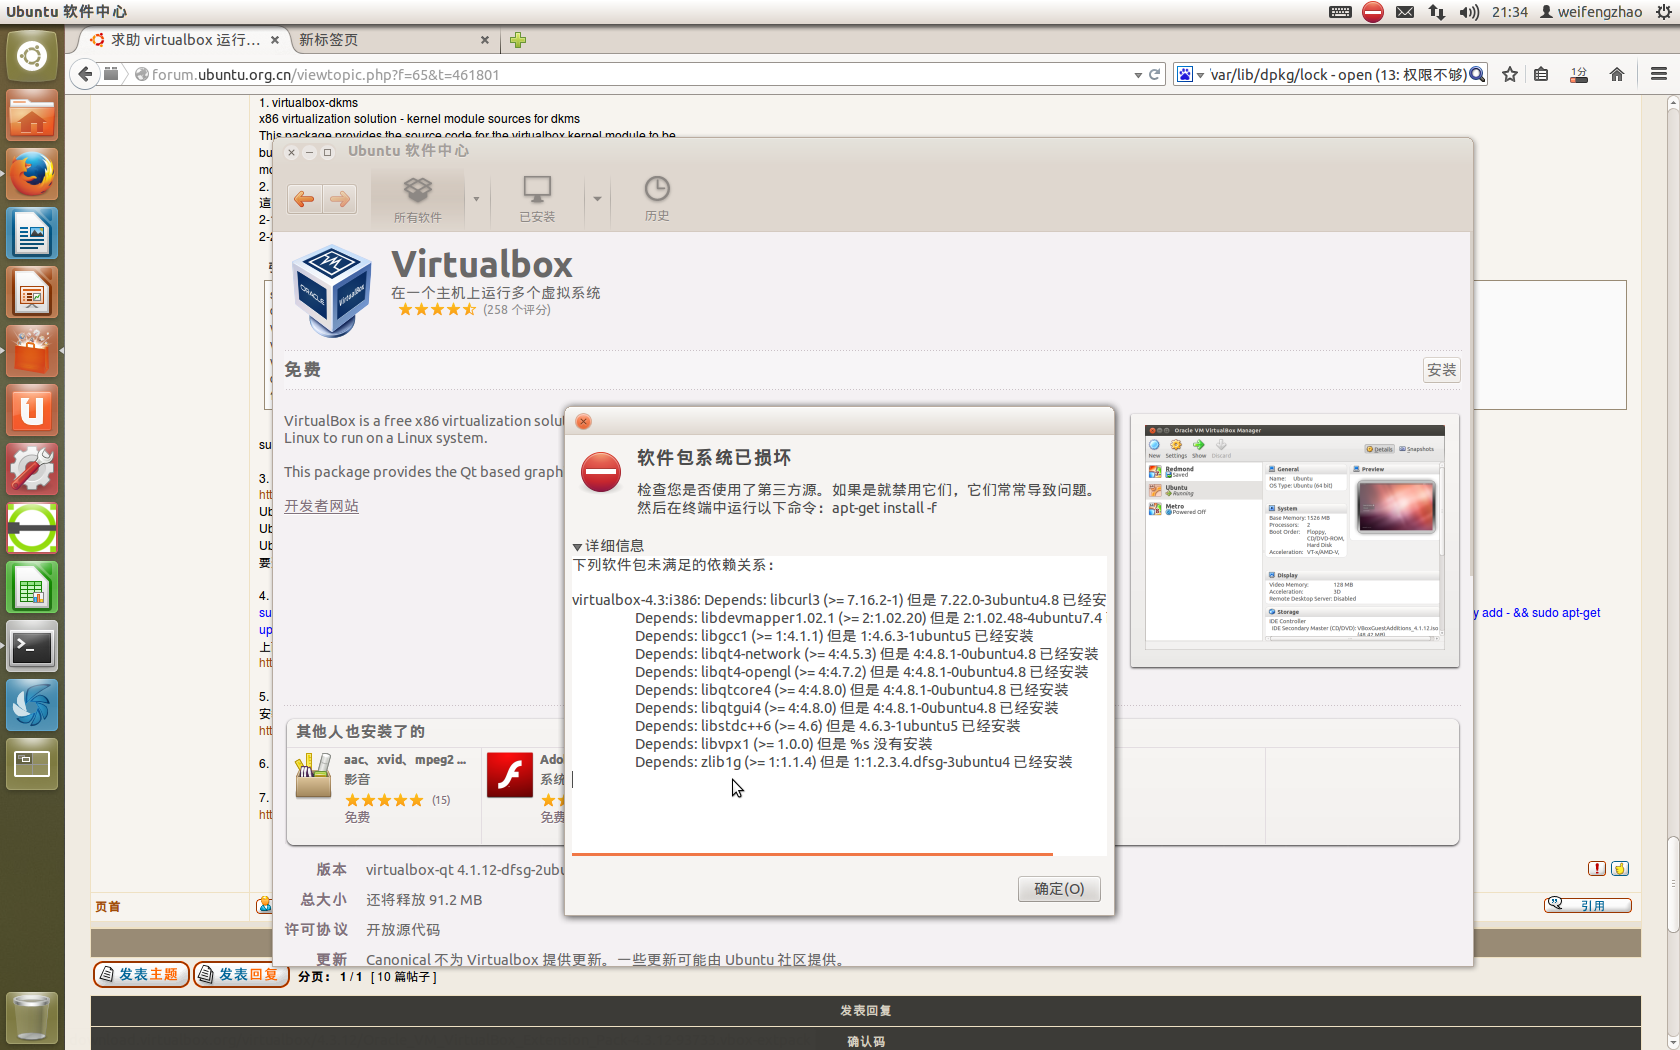This screenshot has width=1680, height=1050.
Task: Go to Firefox home page icon
Action: point(1617,74)
